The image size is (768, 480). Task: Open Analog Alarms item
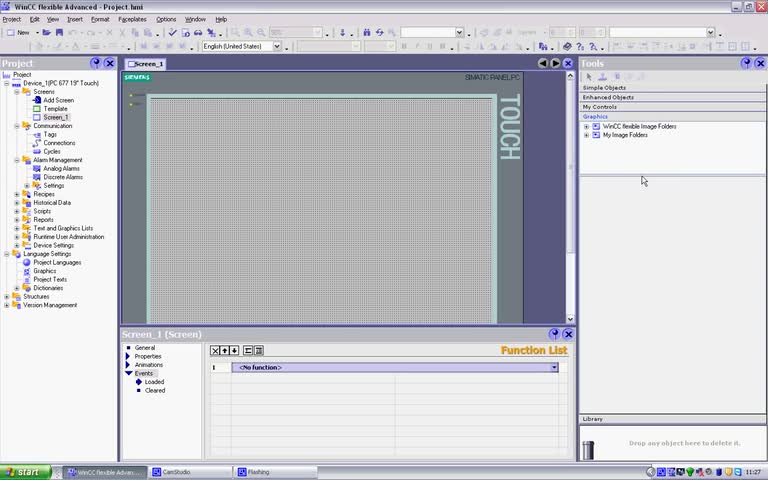coord(61,168)
